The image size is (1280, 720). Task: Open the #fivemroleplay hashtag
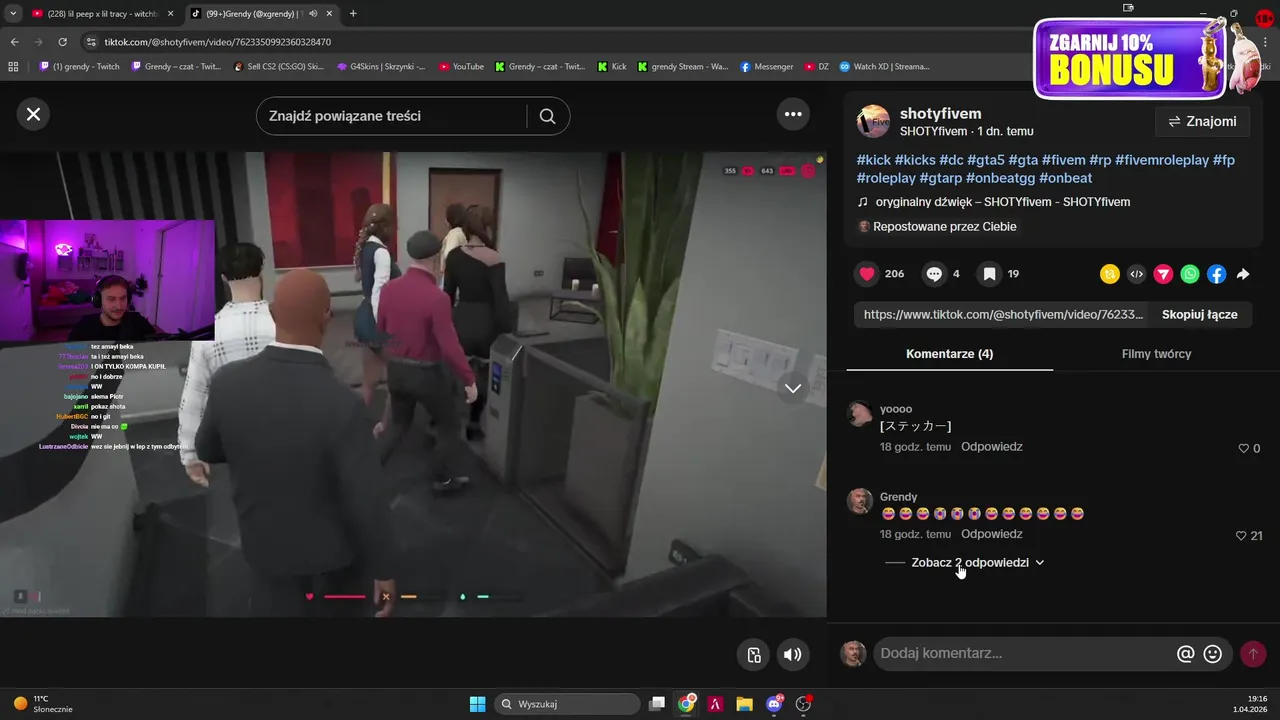click(1161, 160)
